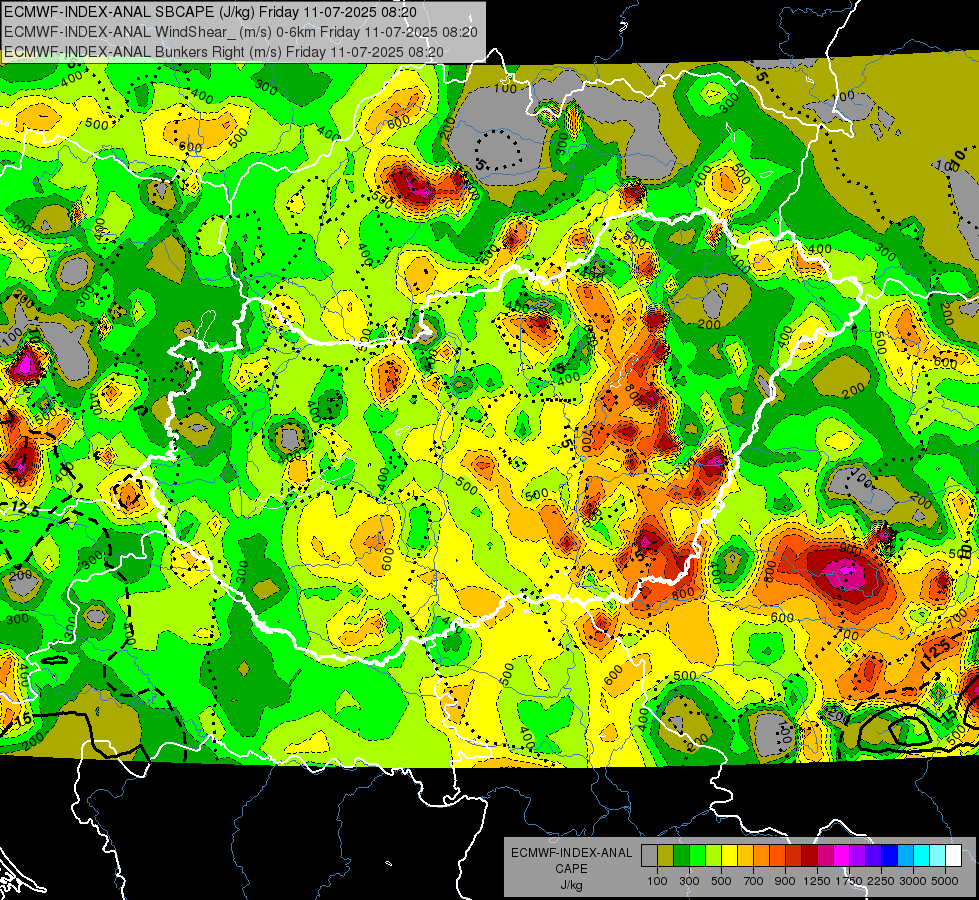This screenshot has height=900, width=979.
Task: Click the pure blue swatch right of 2250
Action: [890, 856]
